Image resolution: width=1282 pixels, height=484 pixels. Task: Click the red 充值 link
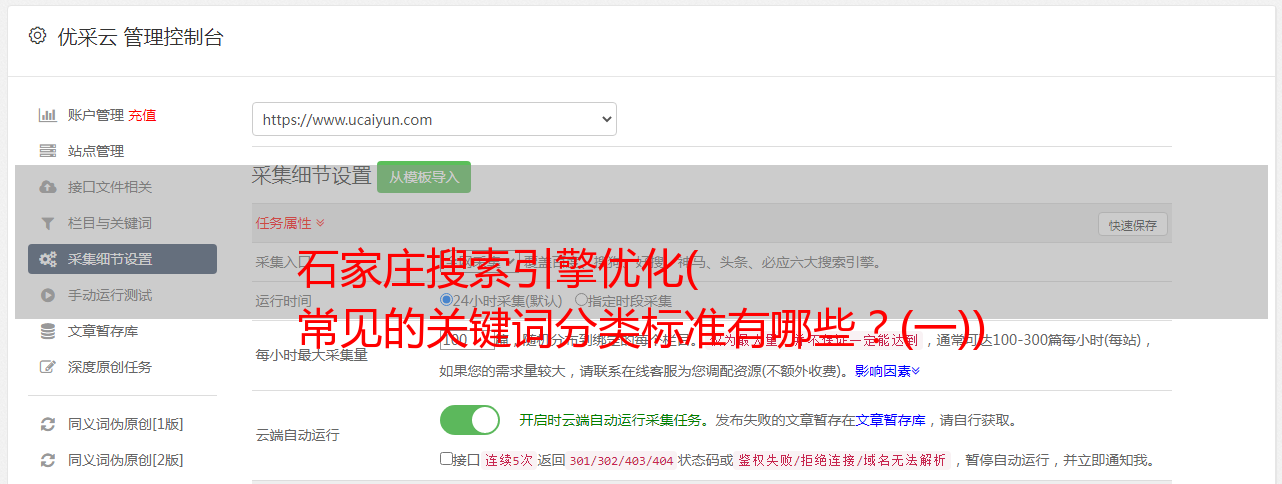(142, 115)
